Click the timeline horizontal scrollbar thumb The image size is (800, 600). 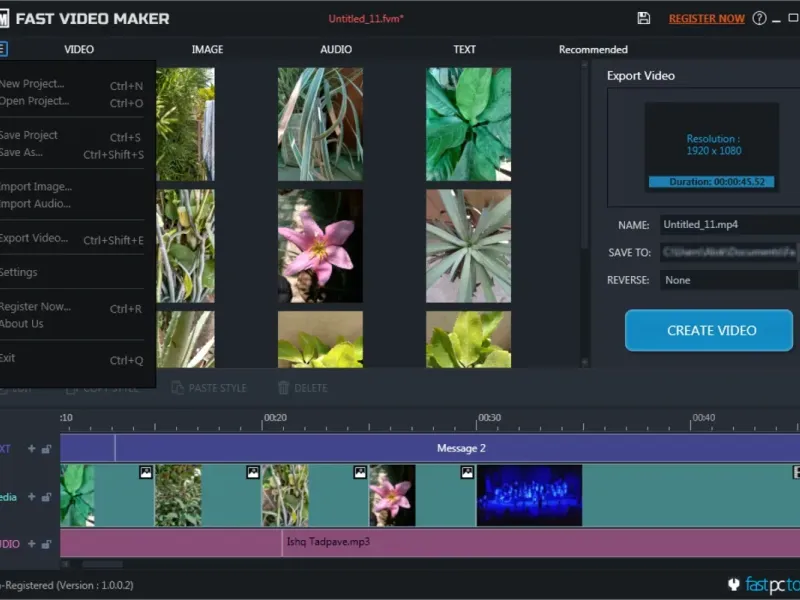pyautogui.click(x=103, y=564)
